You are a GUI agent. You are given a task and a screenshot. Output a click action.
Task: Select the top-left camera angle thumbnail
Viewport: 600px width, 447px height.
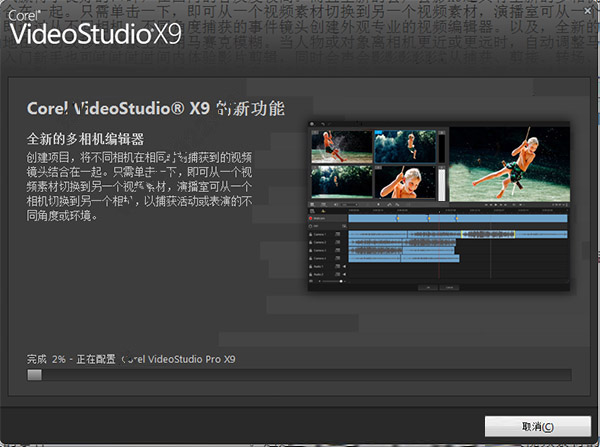tap(340, 147)
